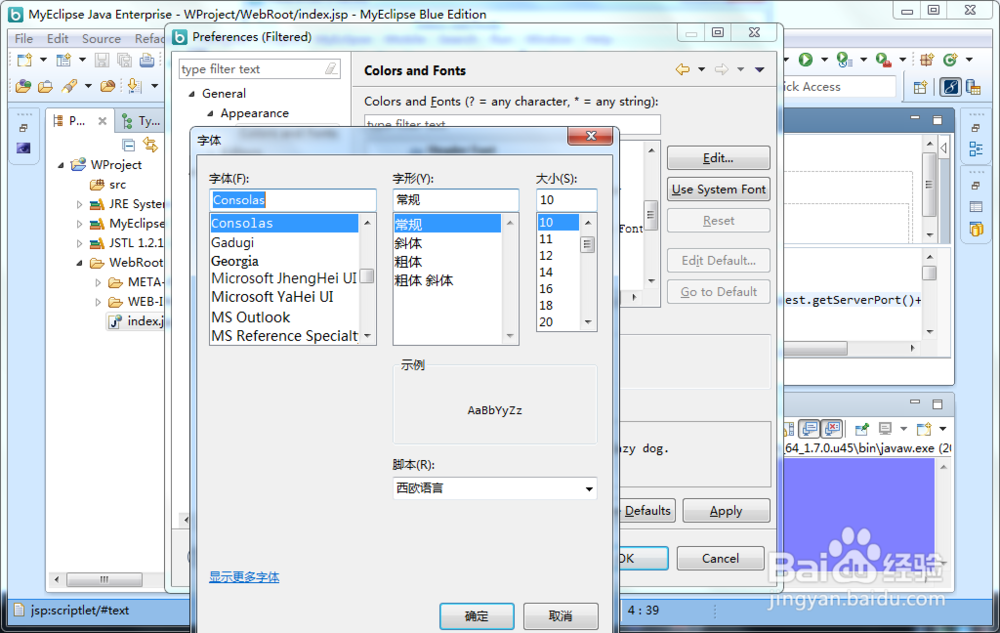Open the 脚本 script combo box

(x=494, y=489)
